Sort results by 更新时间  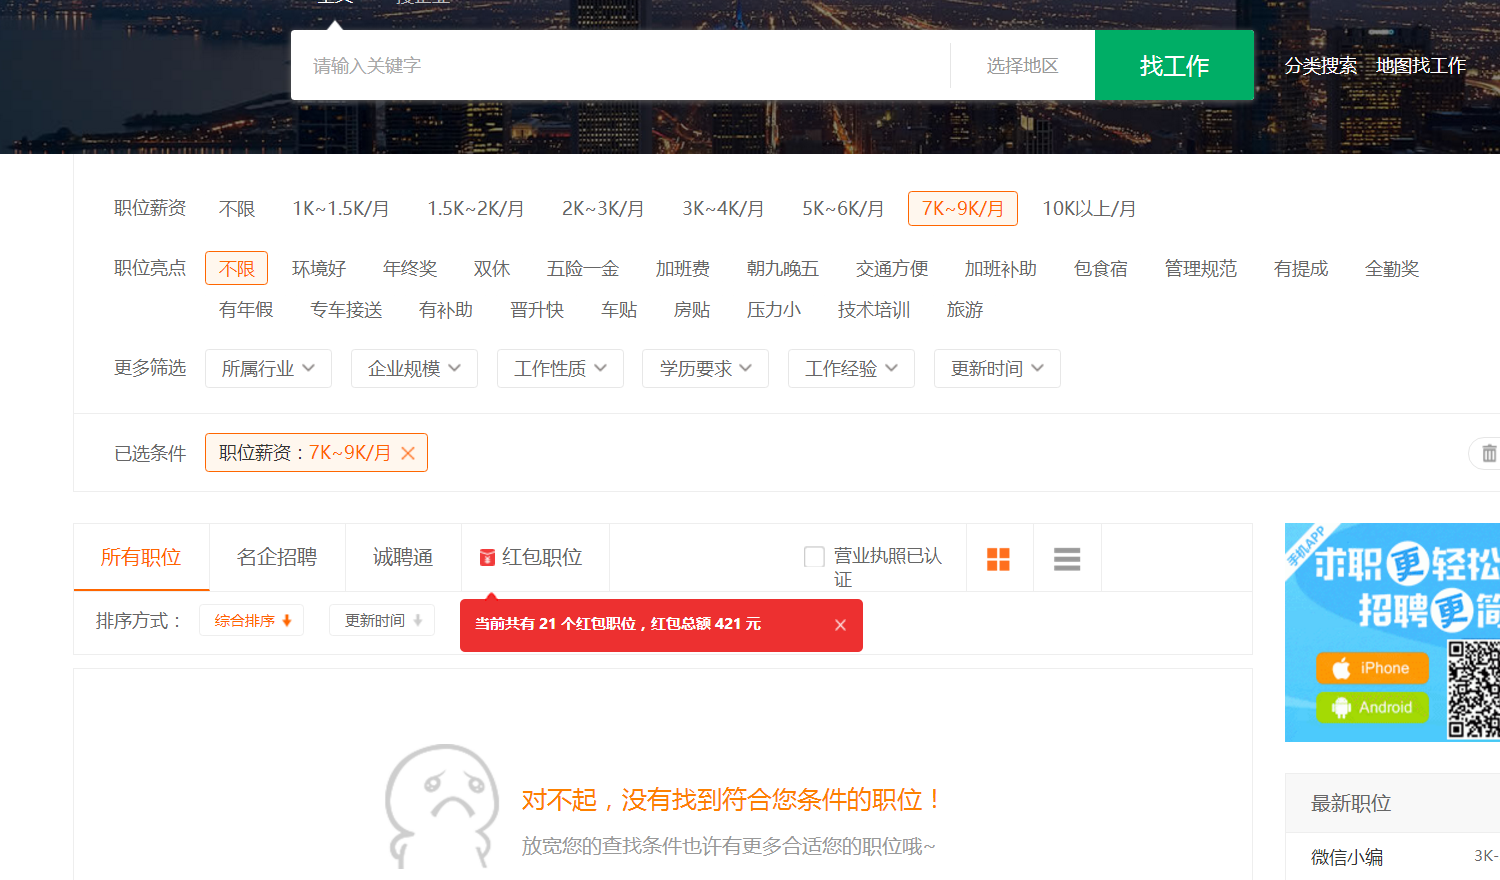click(382, 621)
